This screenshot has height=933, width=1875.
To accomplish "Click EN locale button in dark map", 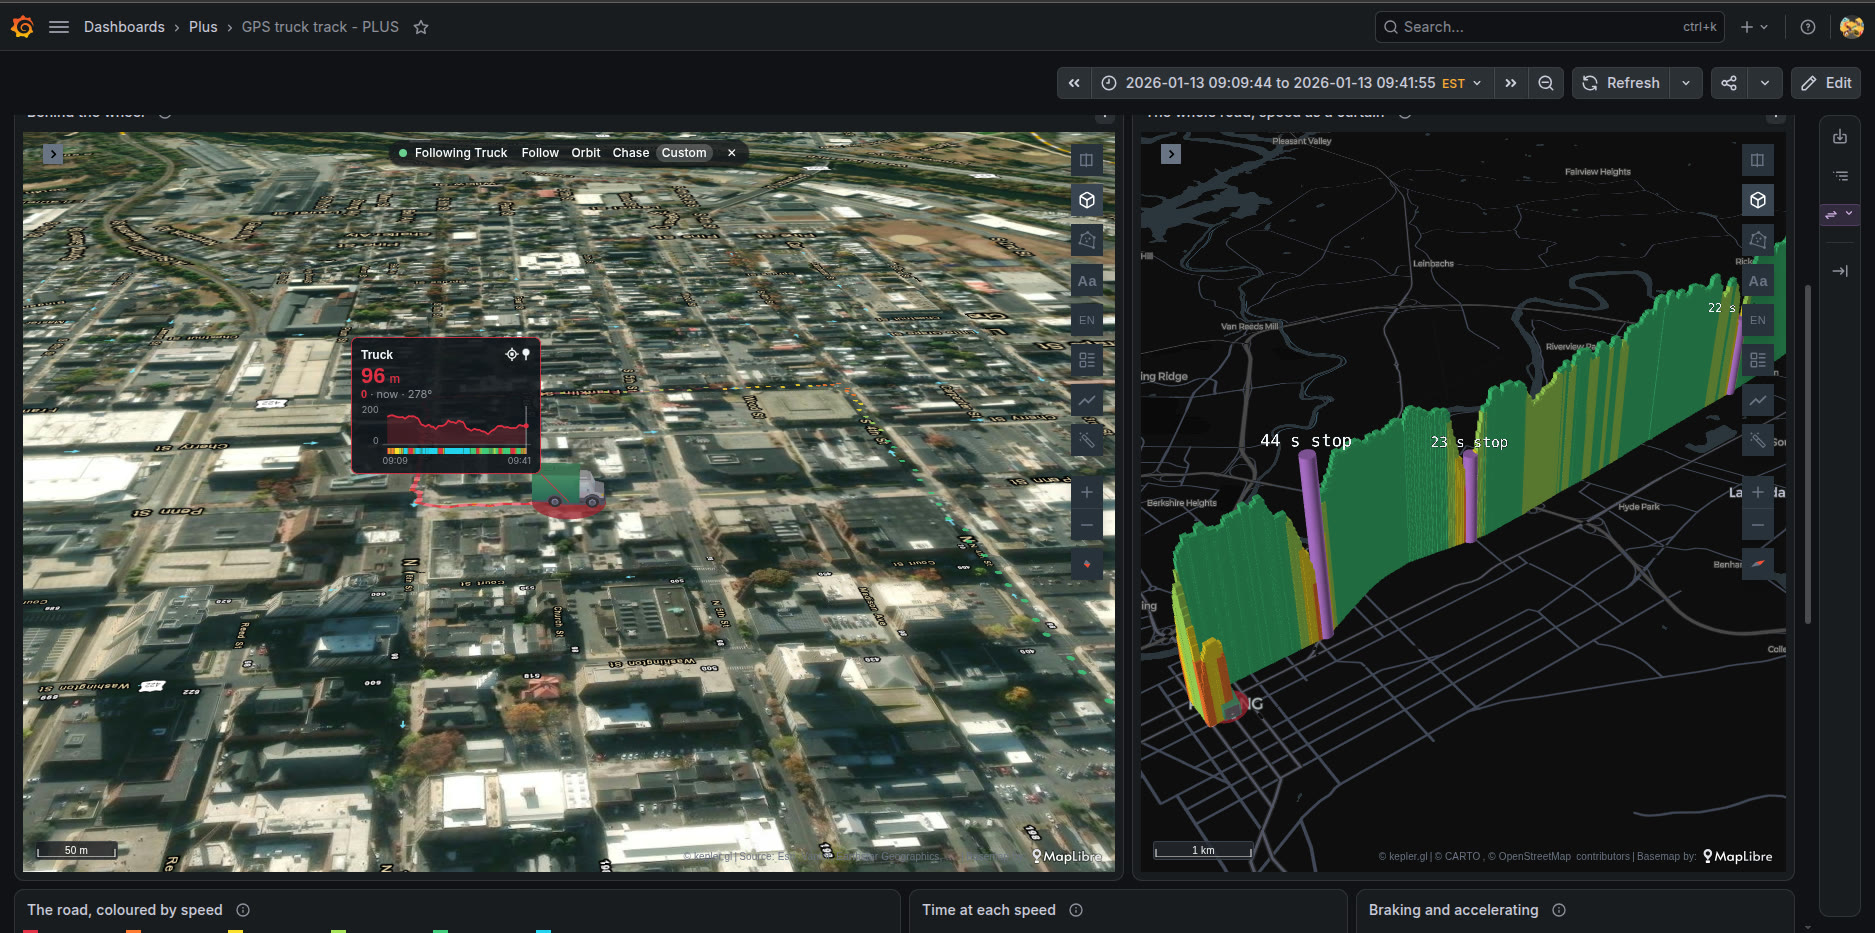I will (1758, 320).
